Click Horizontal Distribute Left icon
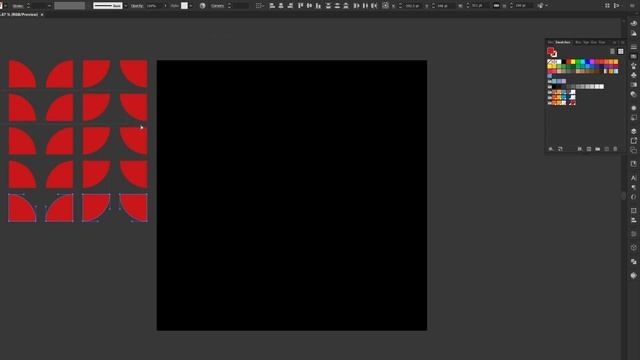Image resolution: width=640 pixels, height=360 pixels. [356, 6]
